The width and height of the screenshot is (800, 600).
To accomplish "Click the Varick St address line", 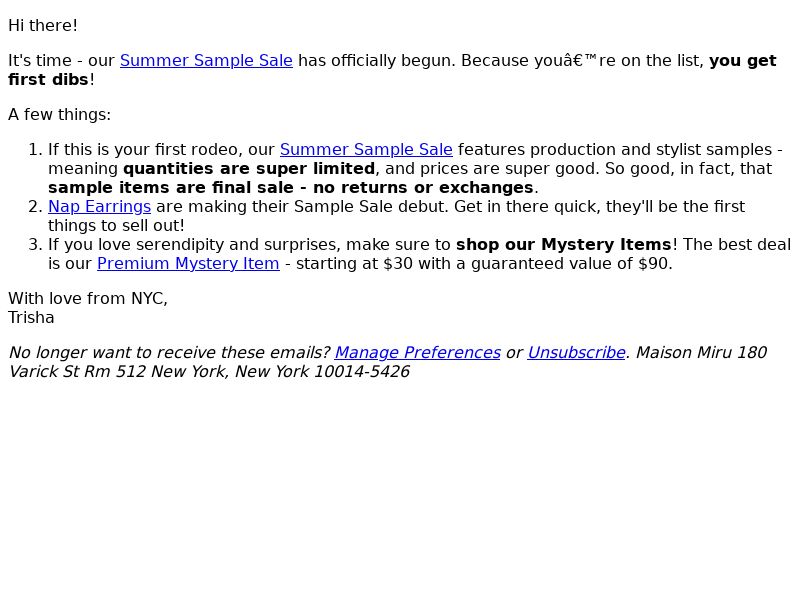I will pos(209,371).
